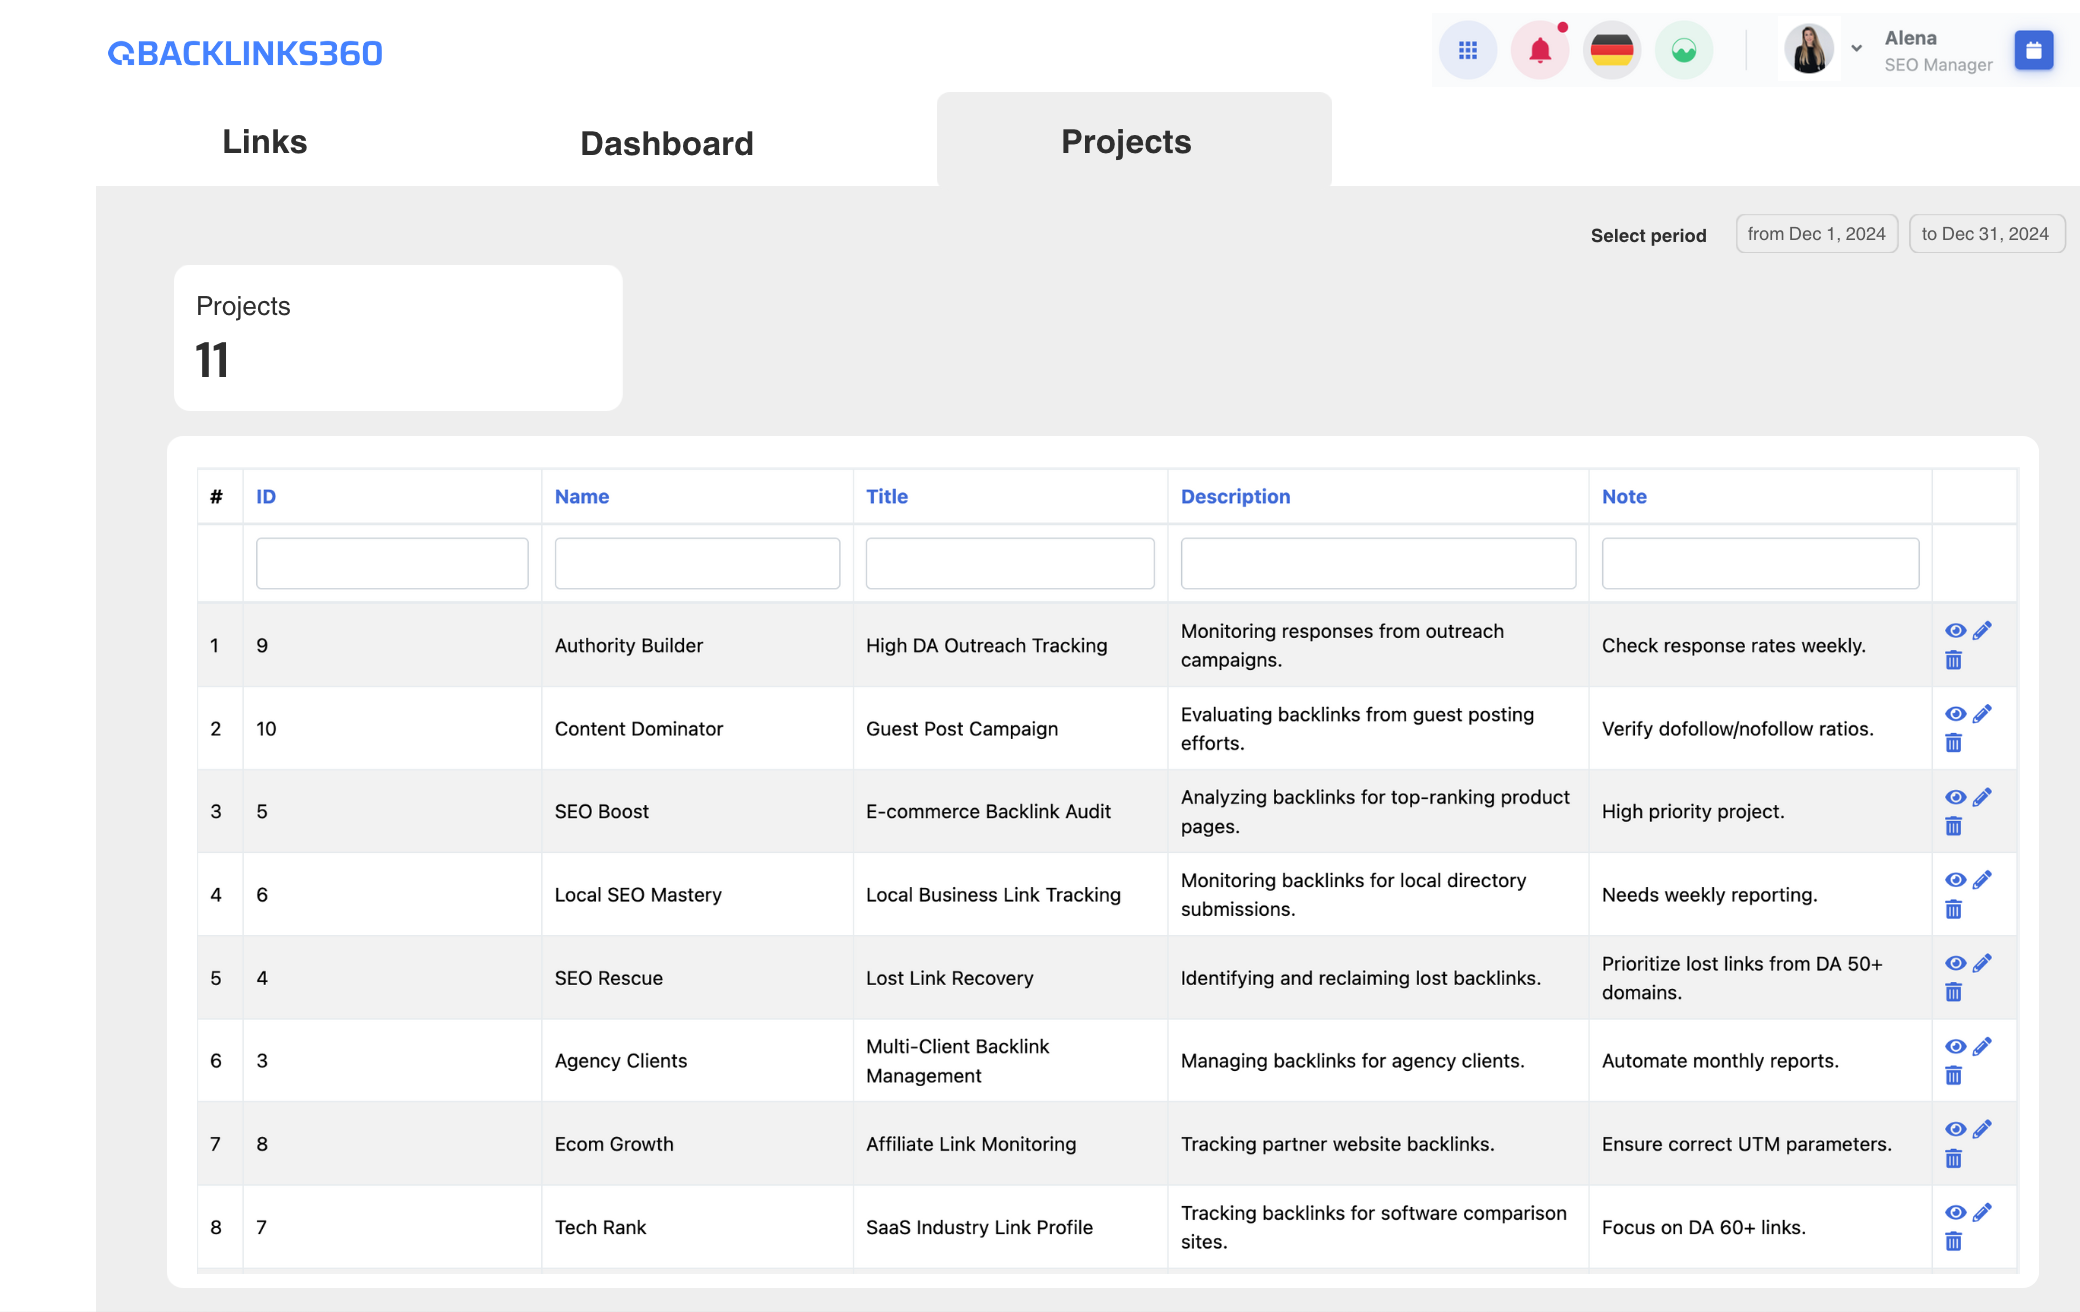Open the 'from Dec 1, 2024' date picker
The image size is (2080, 1312).
[1816, 233]
